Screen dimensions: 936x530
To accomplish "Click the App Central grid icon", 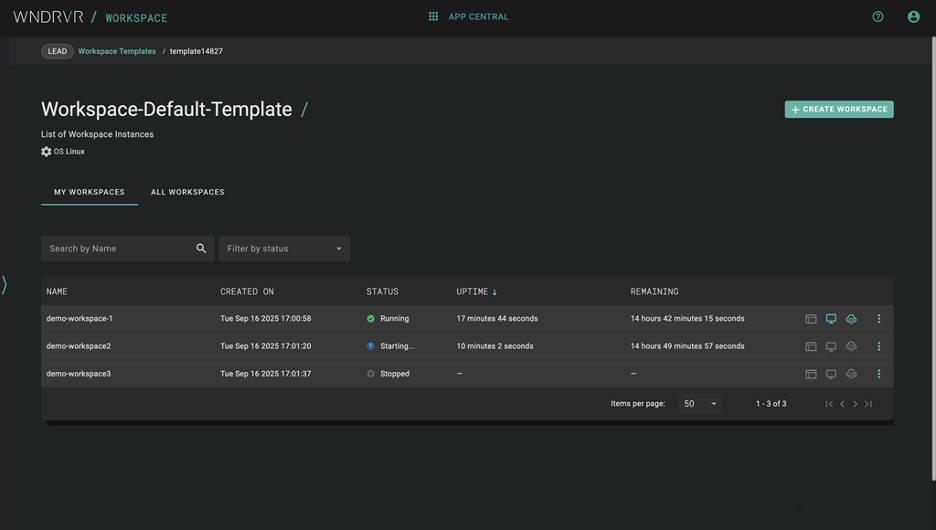I will click(433, 17).
